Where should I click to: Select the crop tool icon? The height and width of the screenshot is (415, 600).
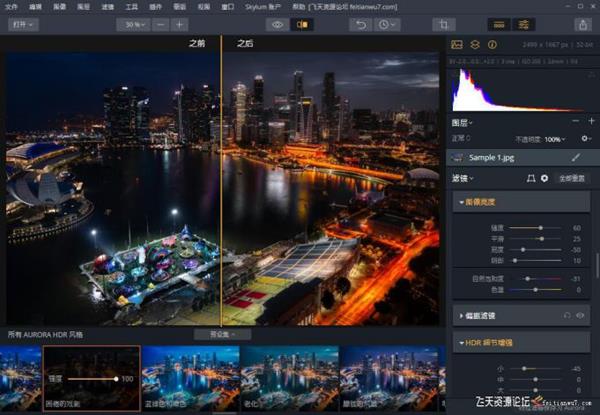coord(443,24)
